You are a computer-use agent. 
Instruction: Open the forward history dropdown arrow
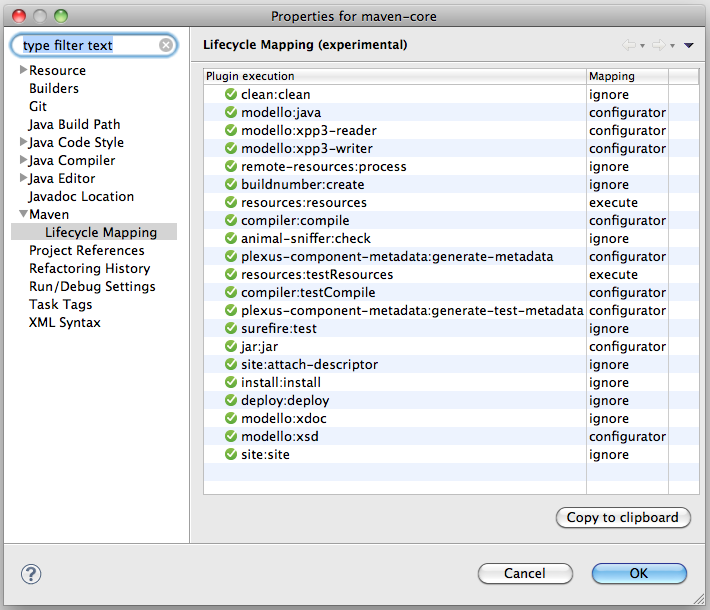point(672,46)
